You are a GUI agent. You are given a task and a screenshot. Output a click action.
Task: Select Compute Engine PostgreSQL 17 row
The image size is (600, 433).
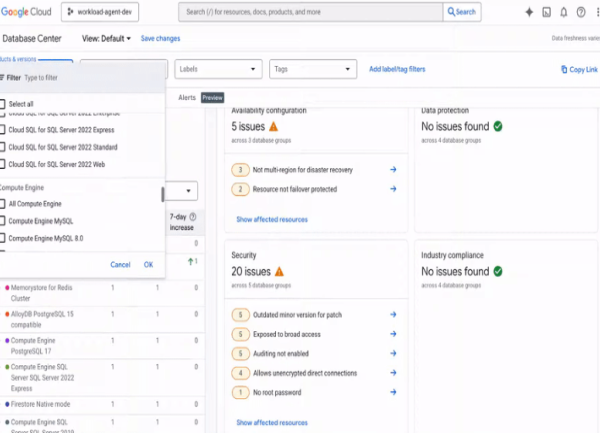(x=102, y=346)
